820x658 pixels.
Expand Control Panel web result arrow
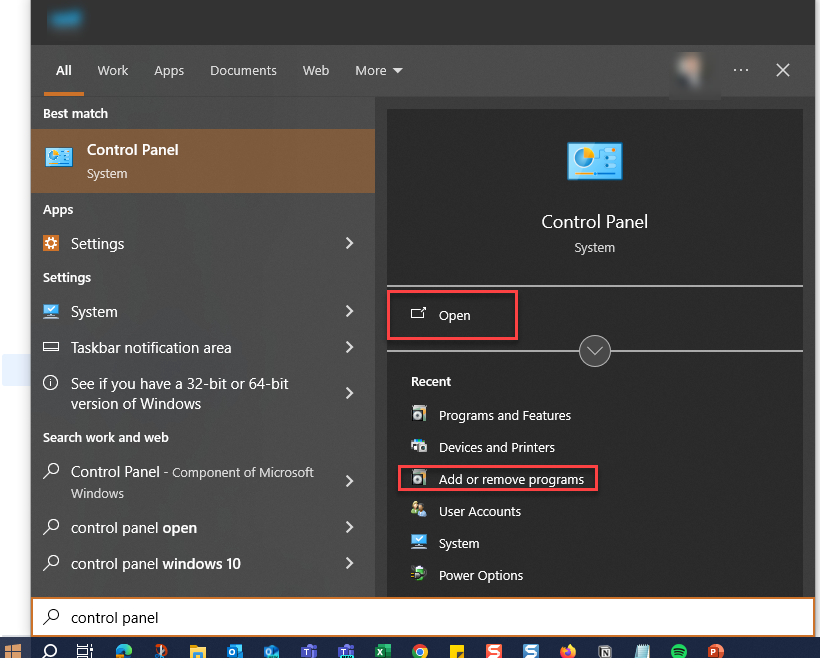coord(349,481)
